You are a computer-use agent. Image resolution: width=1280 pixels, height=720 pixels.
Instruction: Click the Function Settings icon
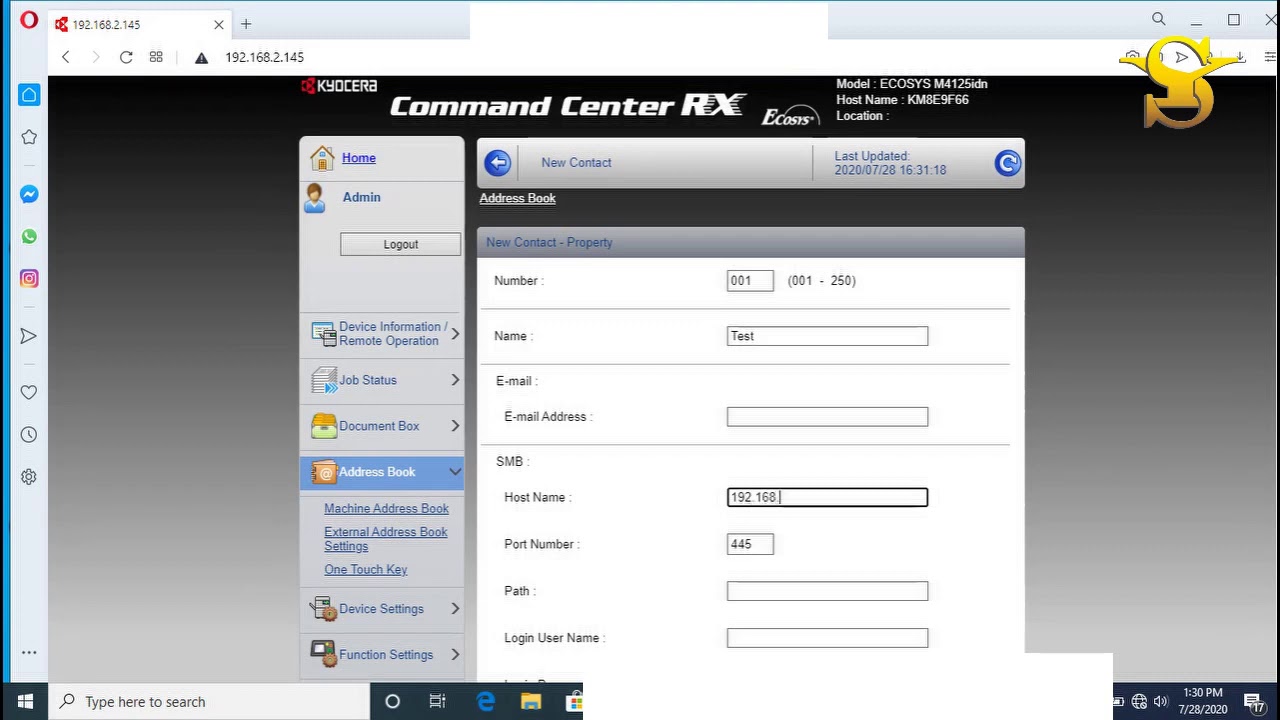[323, 654]
